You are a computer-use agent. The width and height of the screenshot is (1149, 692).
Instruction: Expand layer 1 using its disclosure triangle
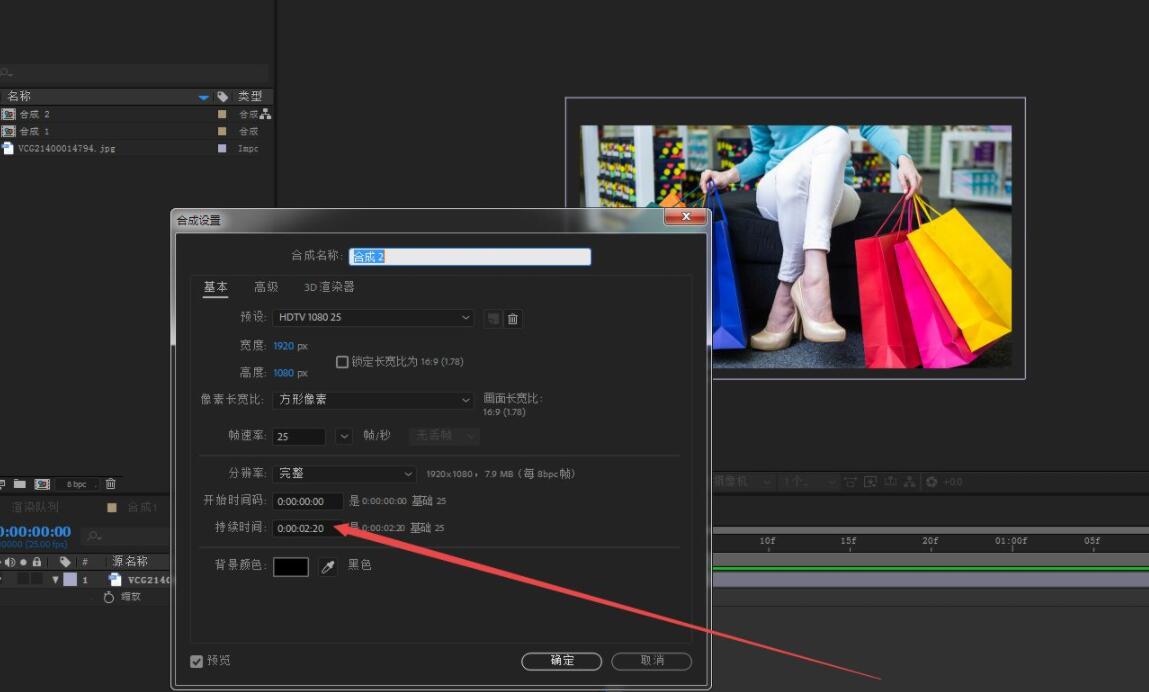tap(56, 580)
